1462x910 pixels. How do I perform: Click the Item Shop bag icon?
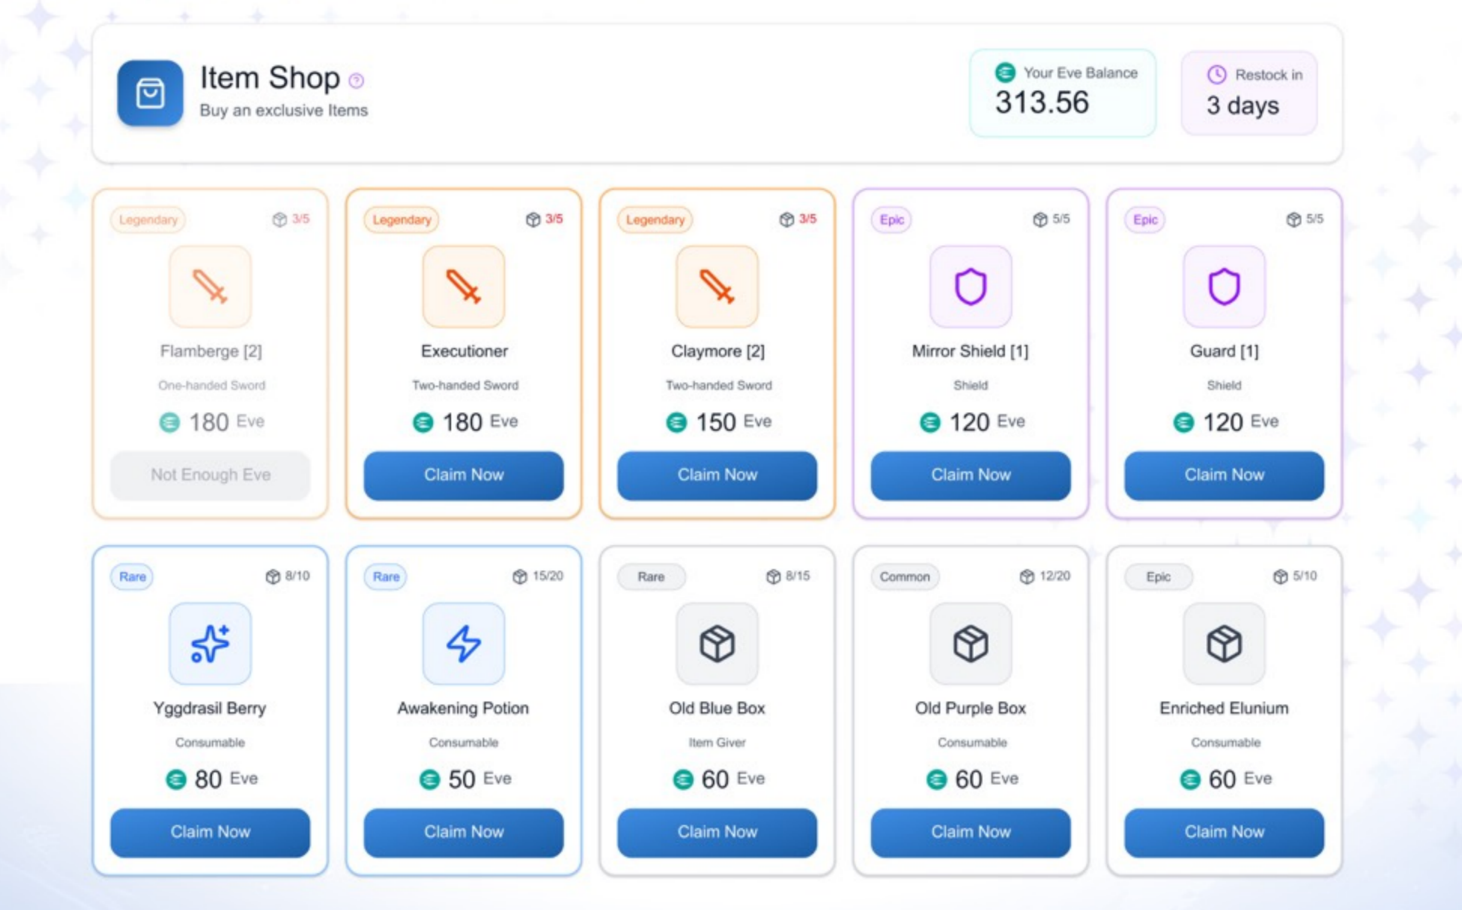[x=150, y=93]
